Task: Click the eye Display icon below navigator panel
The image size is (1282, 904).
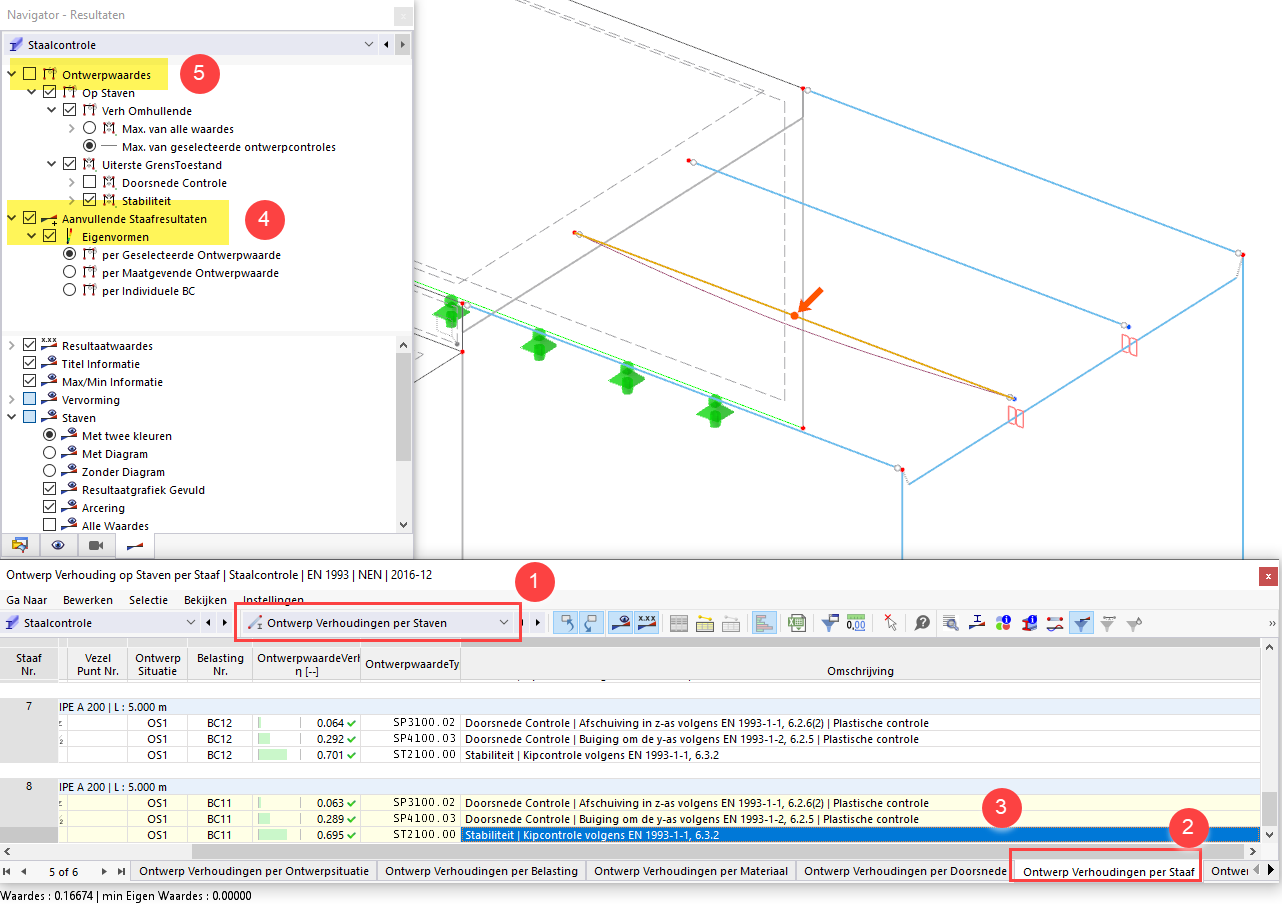Action: pos(58,545)
